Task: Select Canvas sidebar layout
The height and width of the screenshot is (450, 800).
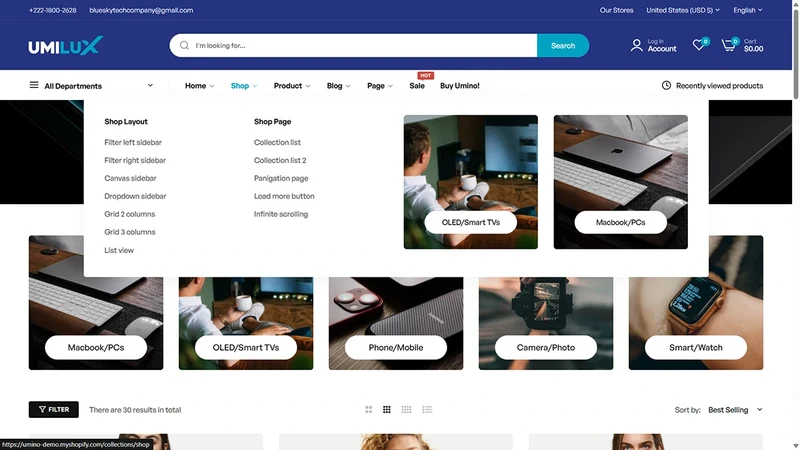Action: coord(130,178)
